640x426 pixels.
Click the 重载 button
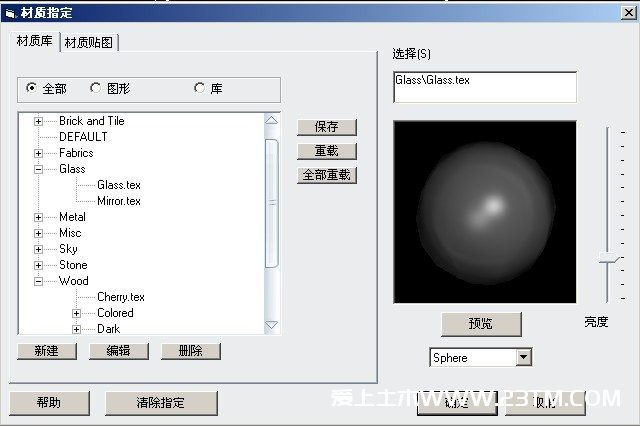(327, 151)
